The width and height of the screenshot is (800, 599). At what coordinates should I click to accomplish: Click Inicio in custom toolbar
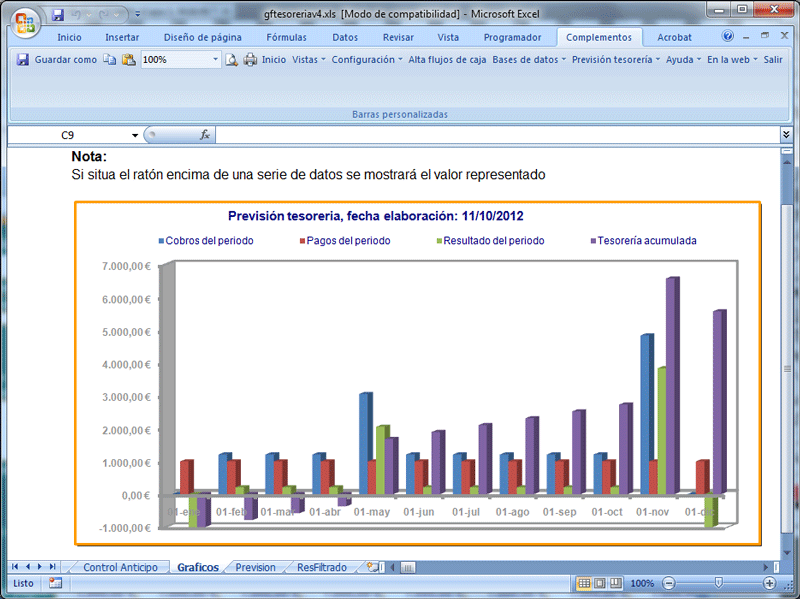(274, 60)
